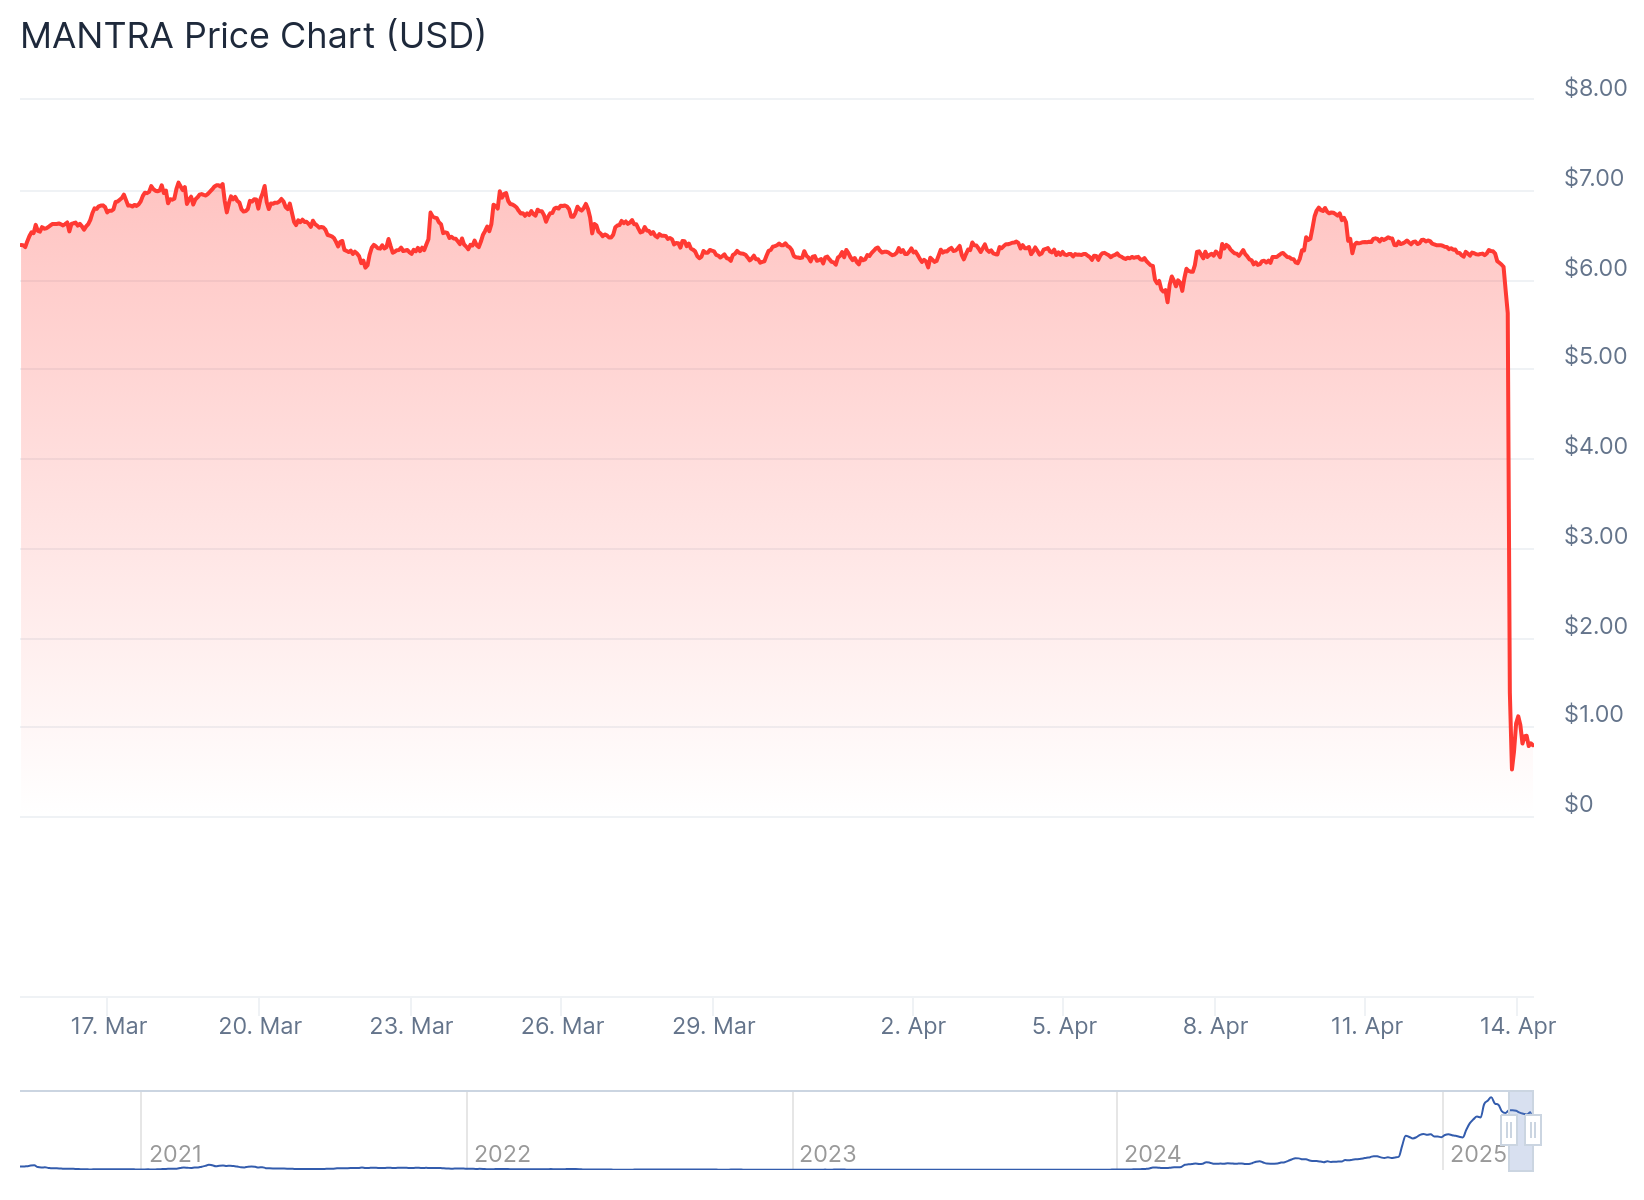The image size is (1644, 1200).
Task: Select the 26. Mar date label
Action: 563,1026
